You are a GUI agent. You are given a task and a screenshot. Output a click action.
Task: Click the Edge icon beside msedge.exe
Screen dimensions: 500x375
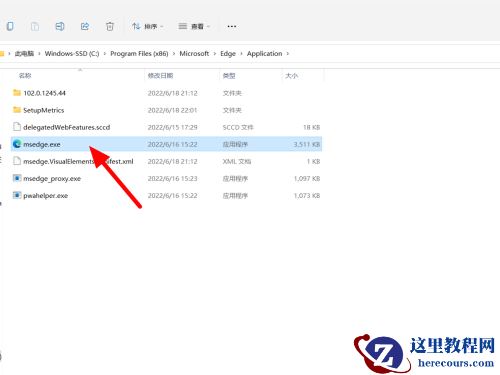(17, 144)
